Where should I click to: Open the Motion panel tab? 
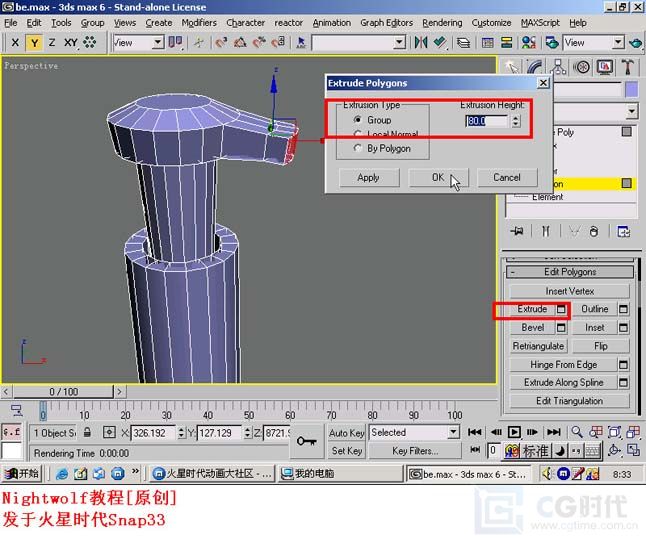click(x=581, y=67)
